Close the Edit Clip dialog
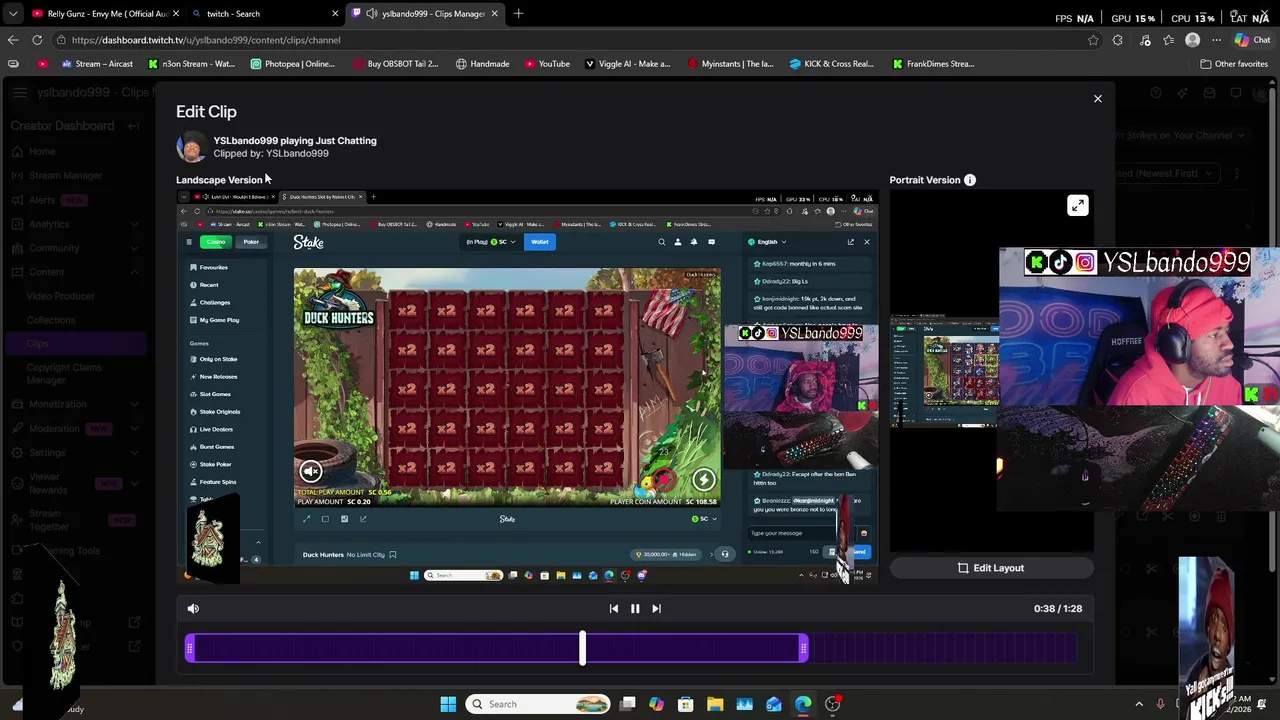This screenshot has height=720, width=1280. pyautogui.click(x=1097, y=99)
